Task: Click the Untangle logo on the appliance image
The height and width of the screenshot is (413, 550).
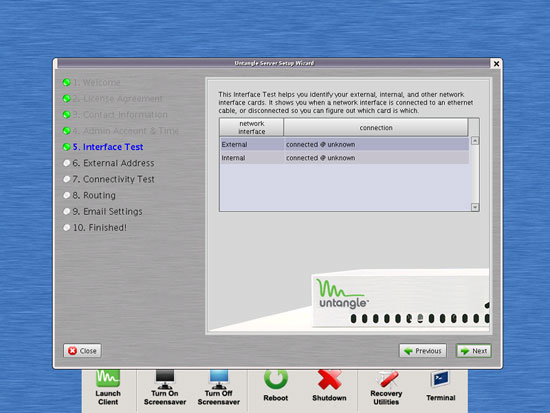Action: pyautogui.click(x=342, y=294)
